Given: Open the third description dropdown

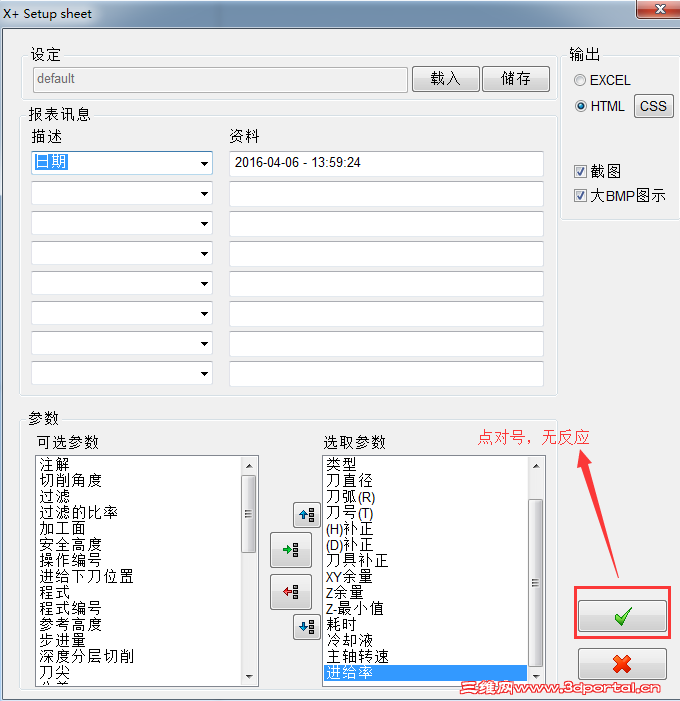Looking at the screenshot, I should (x=204, y=224).
